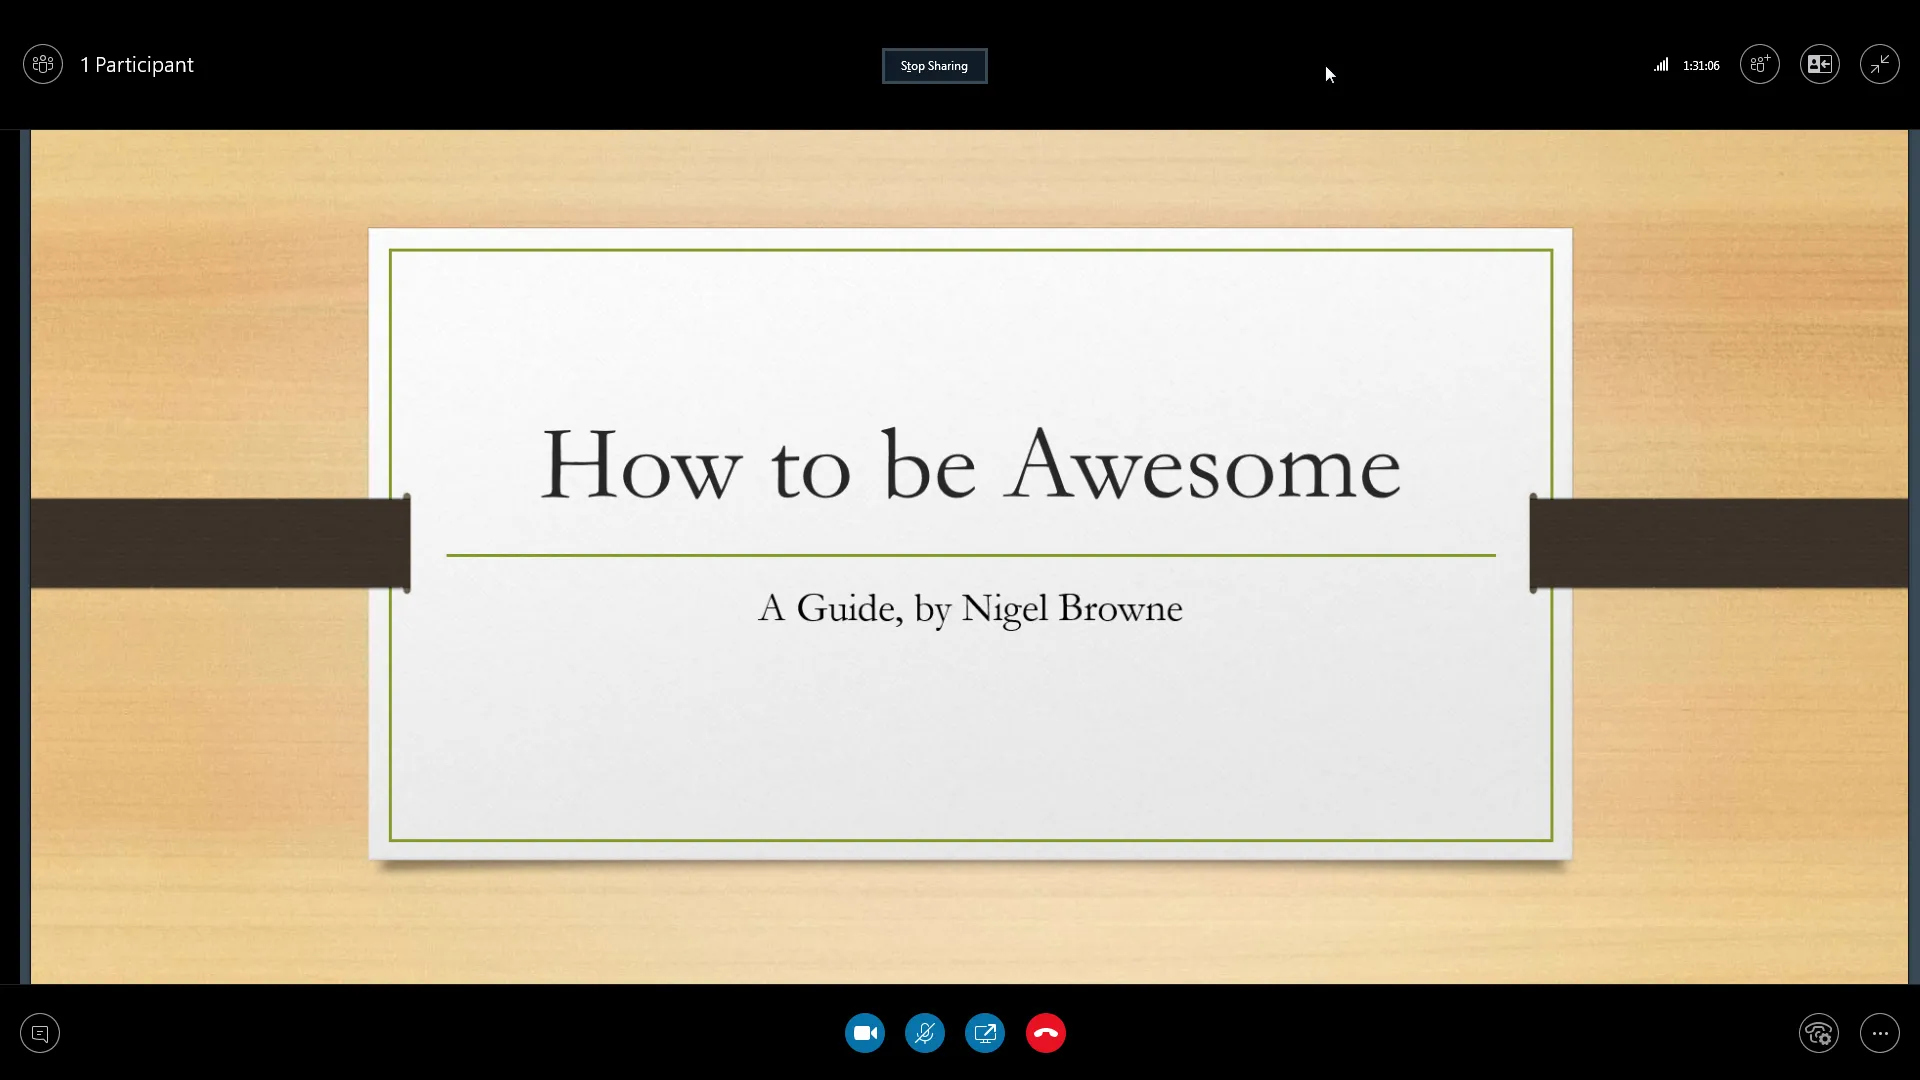Hang up the call

[1046, 1033]
